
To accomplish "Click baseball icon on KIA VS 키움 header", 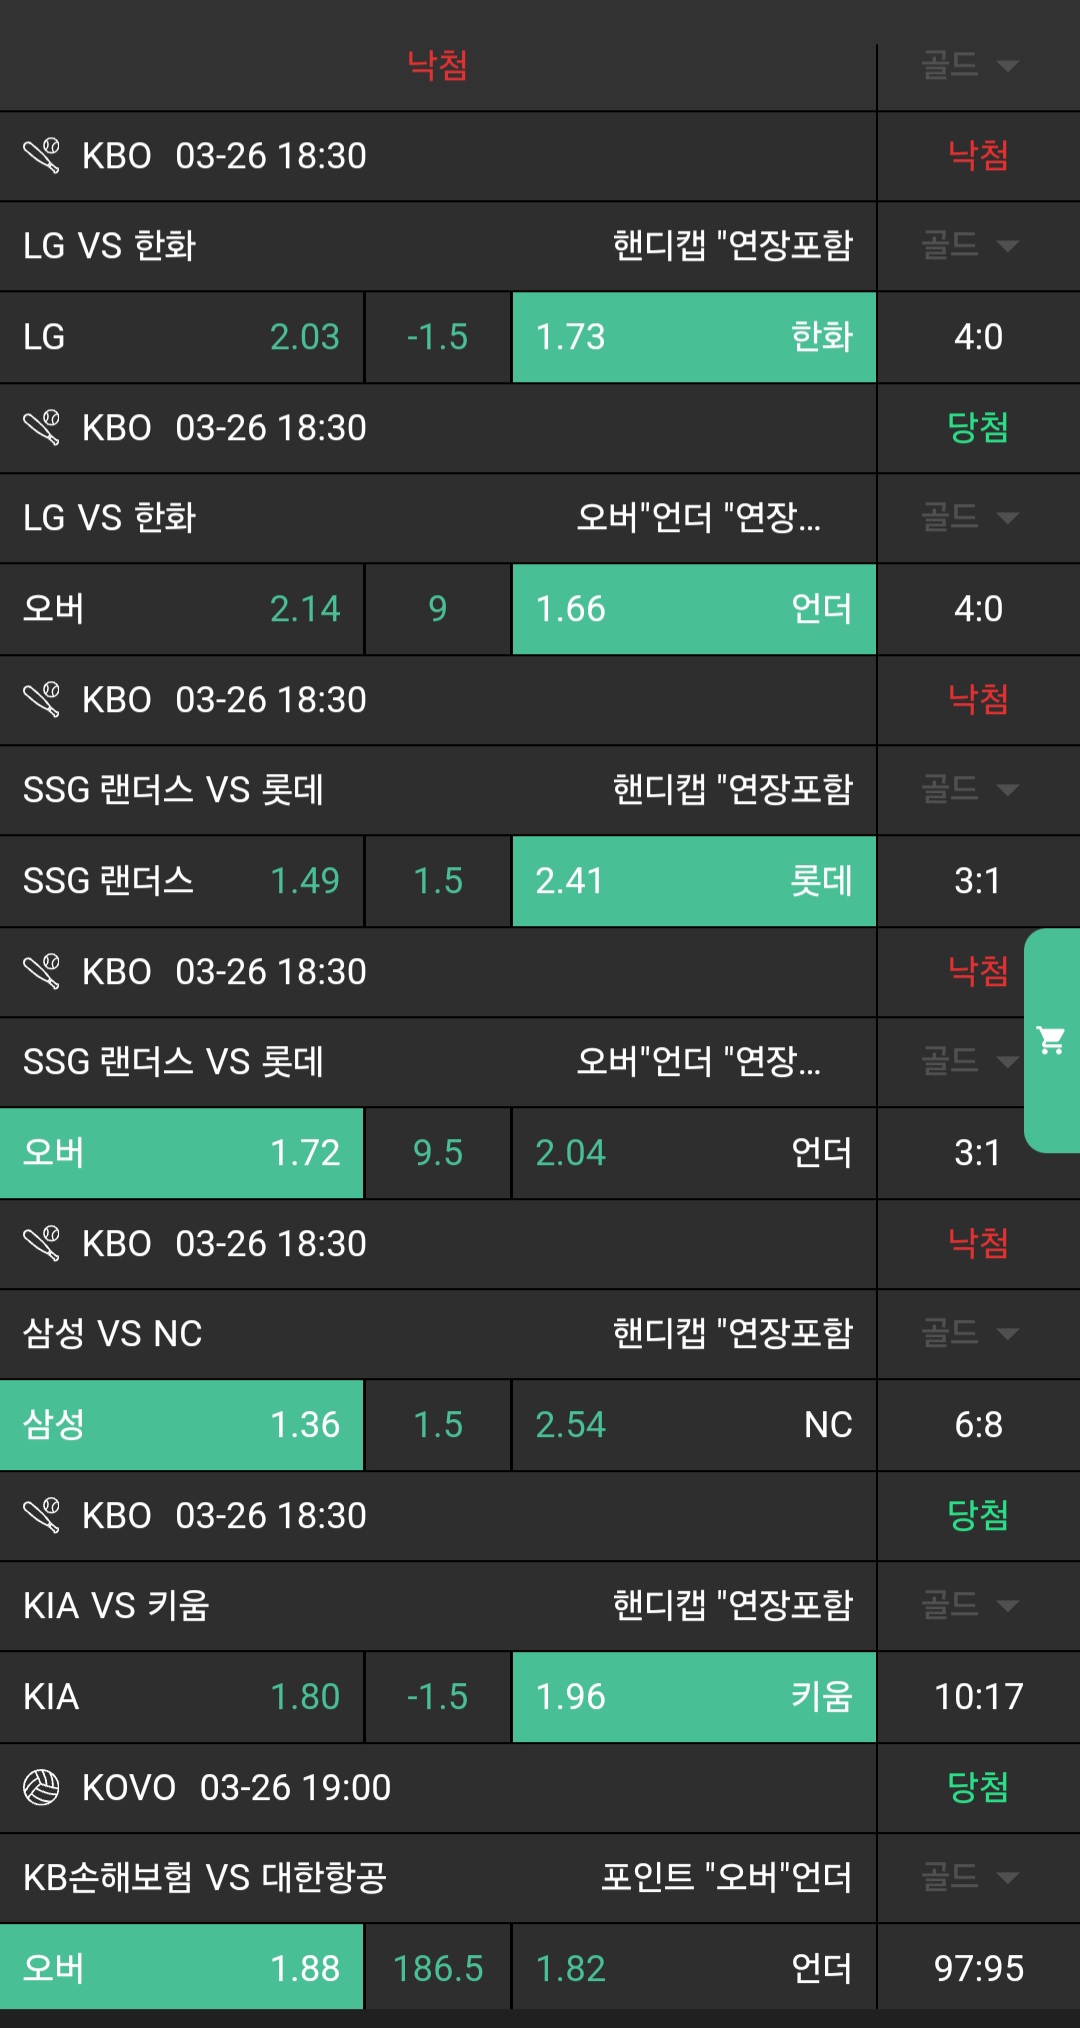I will [42, 1515].
